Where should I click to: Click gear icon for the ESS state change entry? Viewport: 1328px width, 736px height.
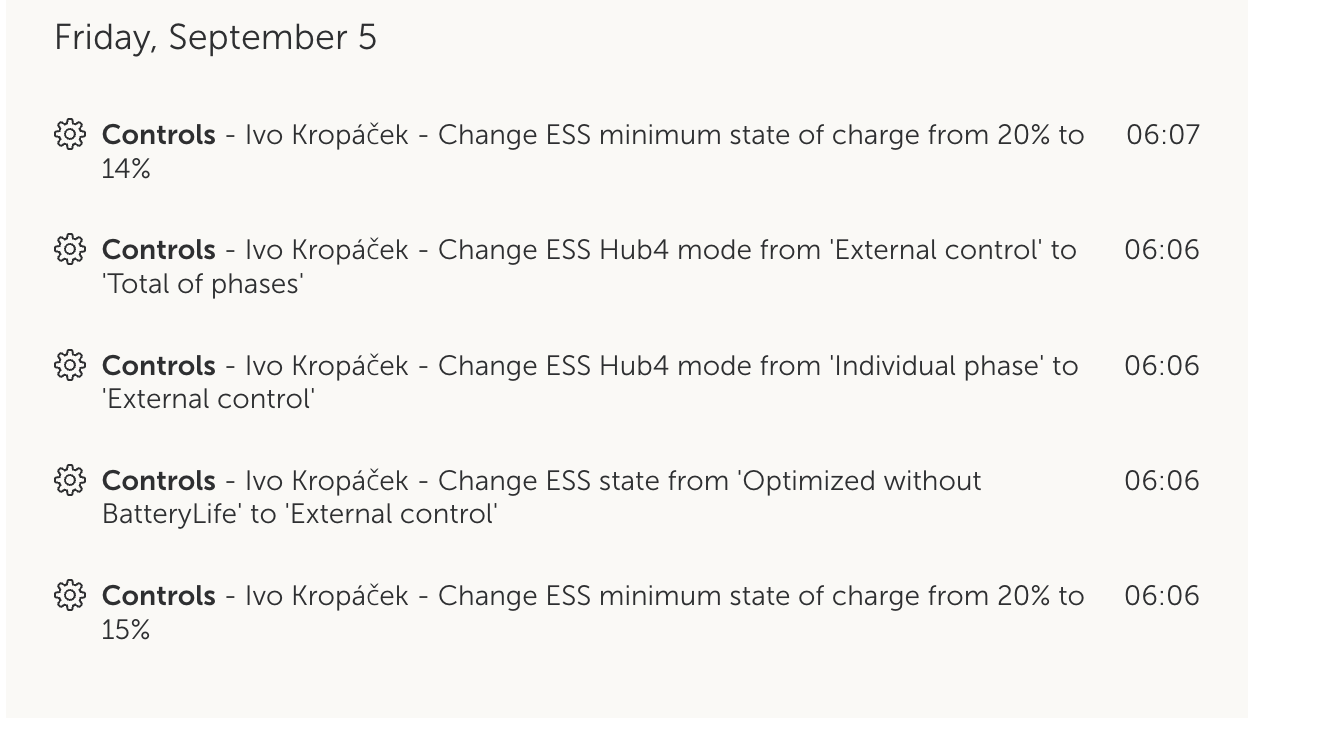click(x=69, y=480)
